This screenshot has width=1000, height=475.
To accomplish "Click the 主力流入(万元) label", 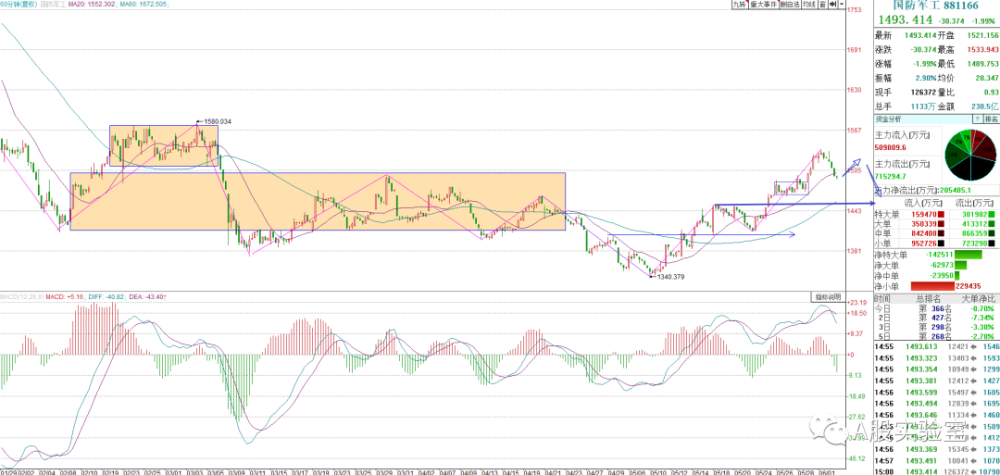I will pos(902,135).
